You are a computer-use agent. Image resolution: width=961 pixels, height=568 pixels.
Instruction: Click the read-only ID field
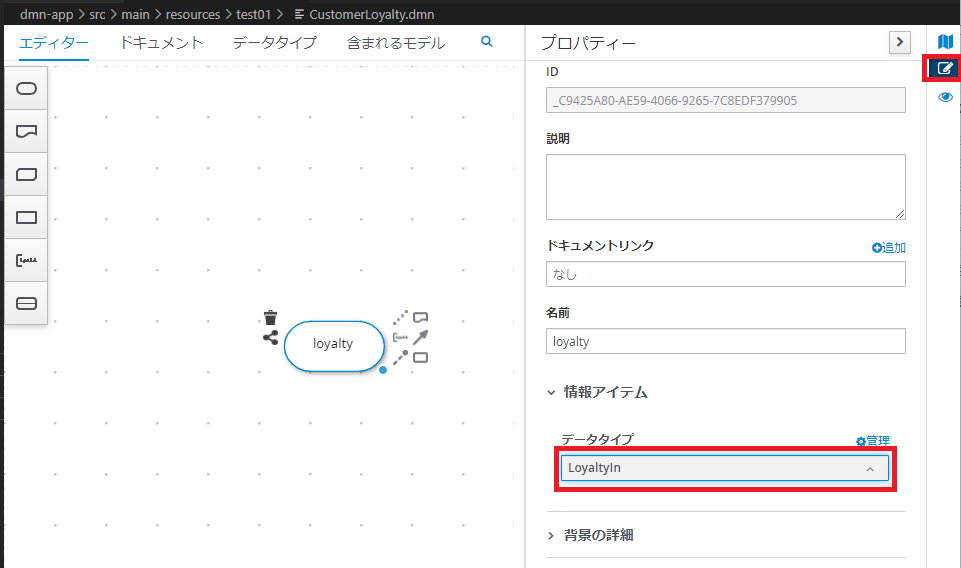(x=726, y=100)
